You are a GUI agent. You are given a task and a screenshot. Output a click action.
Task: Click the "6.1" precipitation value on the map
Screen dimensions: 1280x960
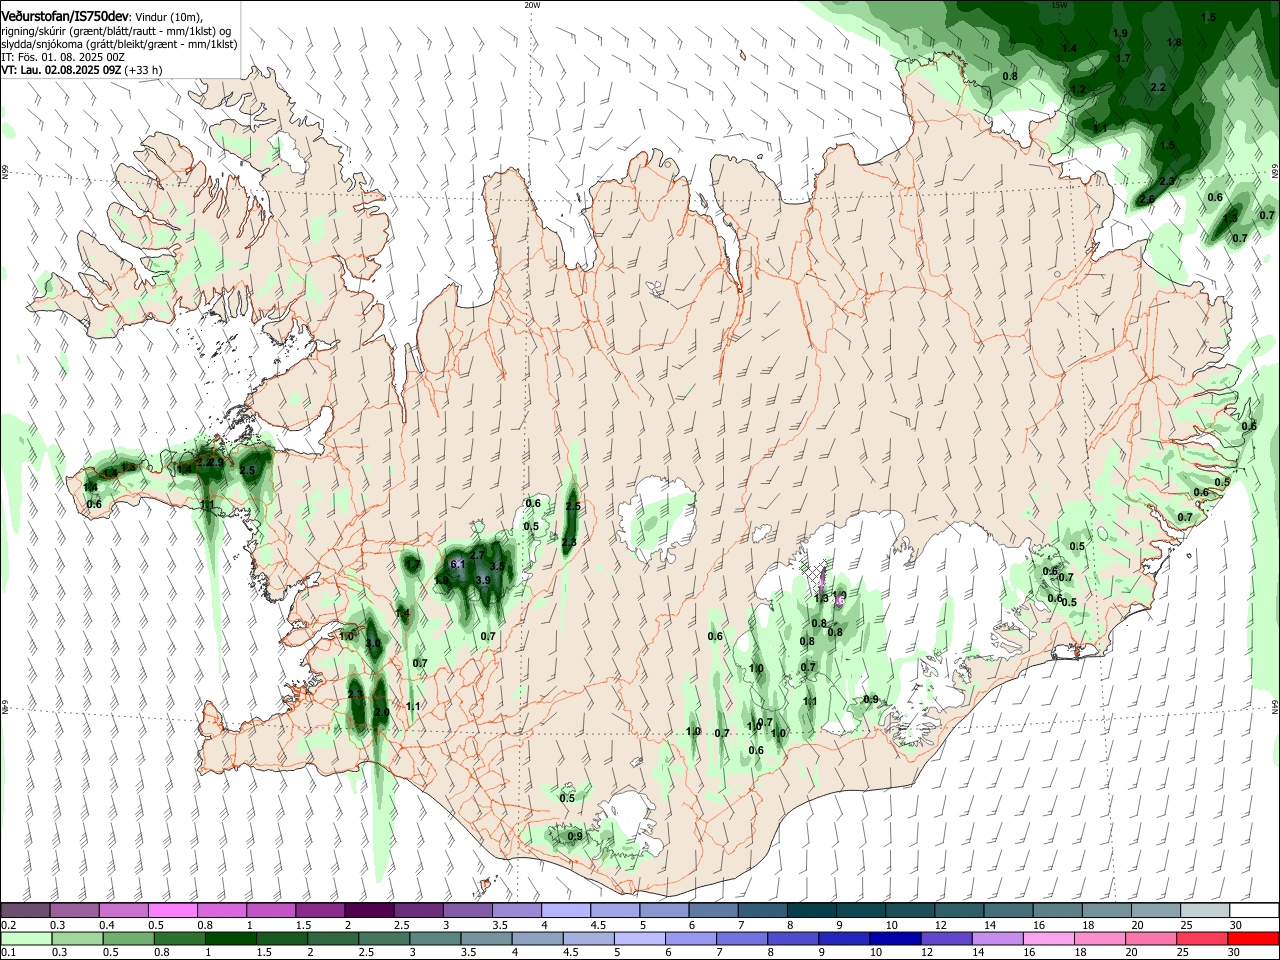coord(459,564)
